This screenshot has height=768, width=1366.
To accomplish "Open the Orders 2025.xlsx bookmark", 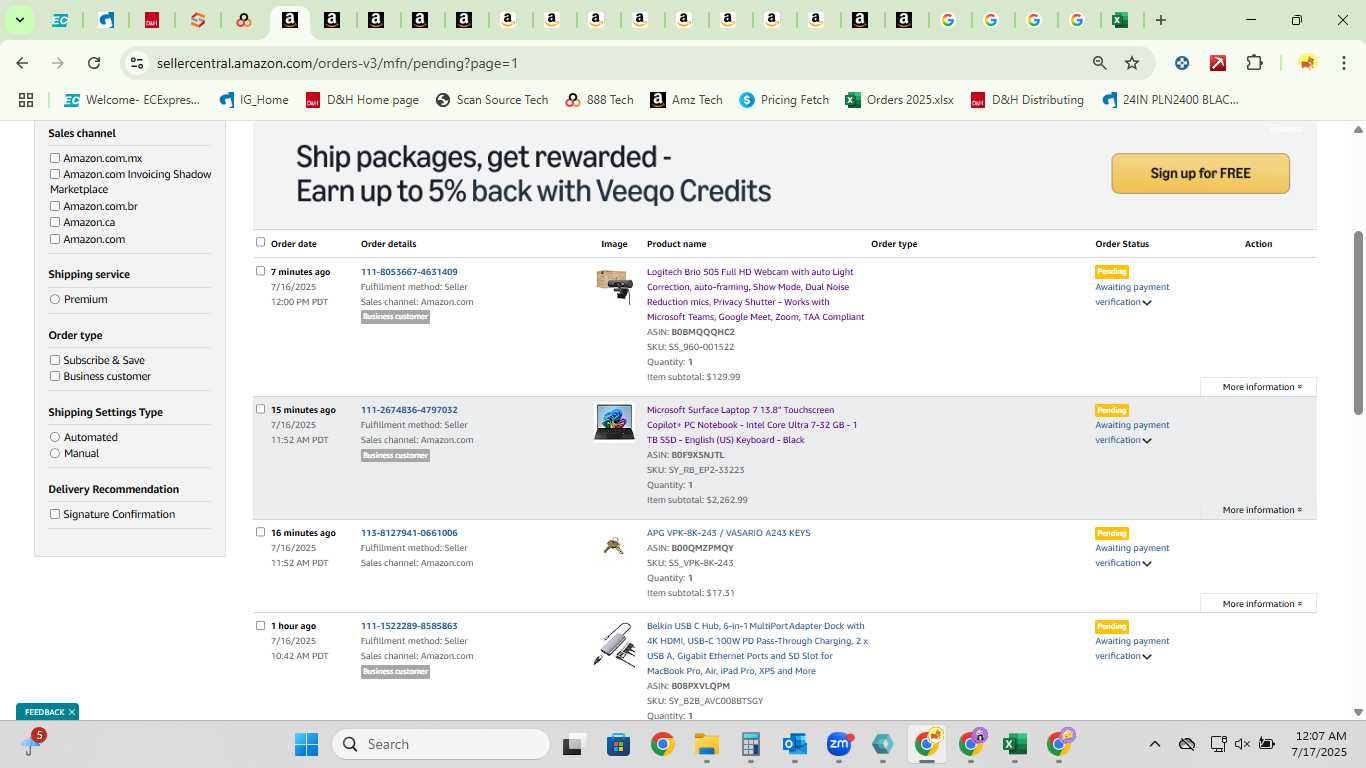I will (899, 100).
